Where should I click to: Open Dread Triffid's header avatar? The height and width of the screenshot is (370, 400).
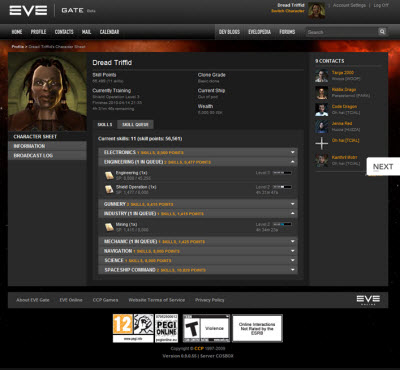pyautogui.click(x=316, y=10)
